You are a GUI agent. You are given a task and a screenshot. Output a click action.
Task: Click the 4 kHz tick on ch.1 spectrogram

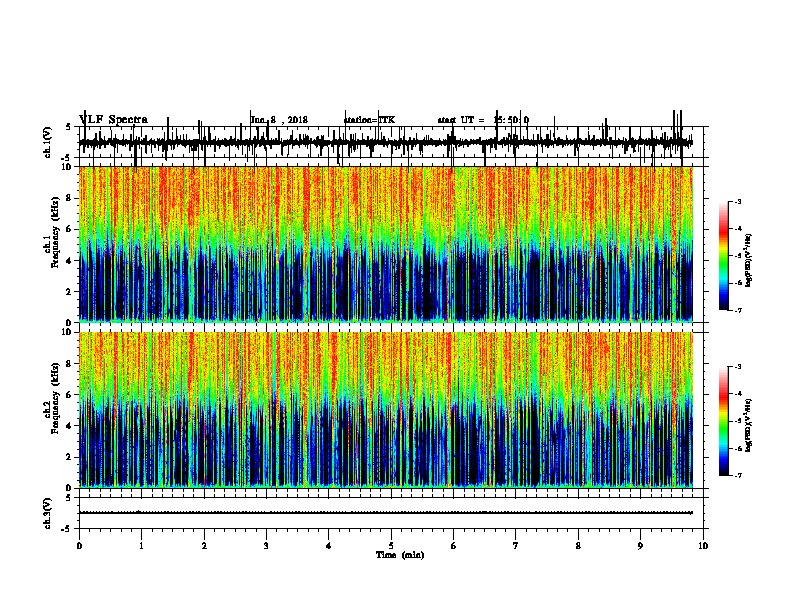click(x=70, y=261)
